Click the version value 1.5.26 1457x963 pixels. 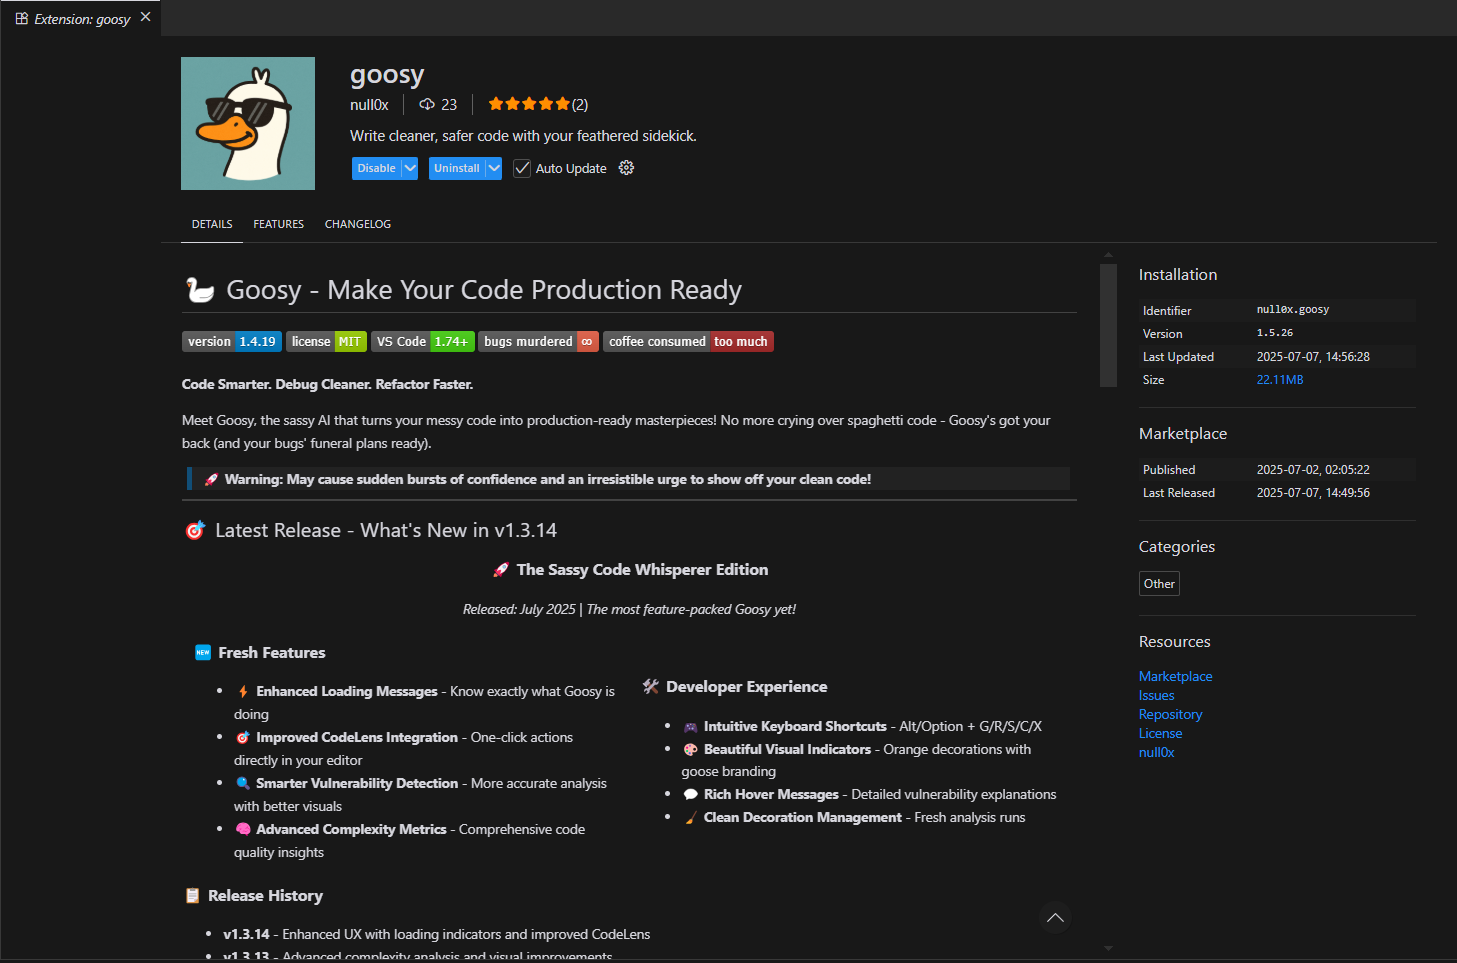[1275, 333]
